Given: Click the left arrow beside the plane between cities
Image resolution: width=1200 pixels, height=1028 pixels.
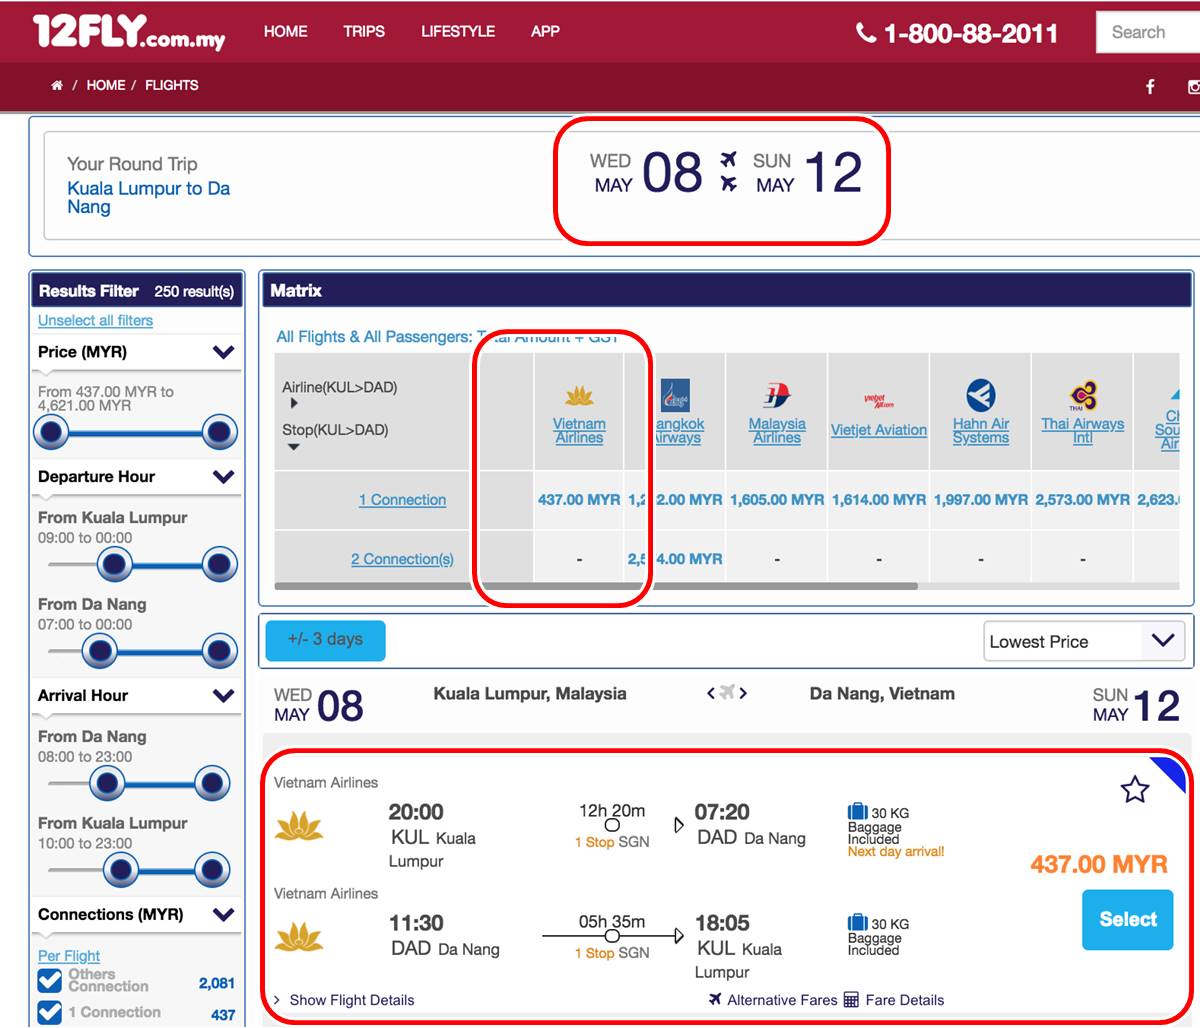Looking at the screenshot, I should click(x=711, y=693).
